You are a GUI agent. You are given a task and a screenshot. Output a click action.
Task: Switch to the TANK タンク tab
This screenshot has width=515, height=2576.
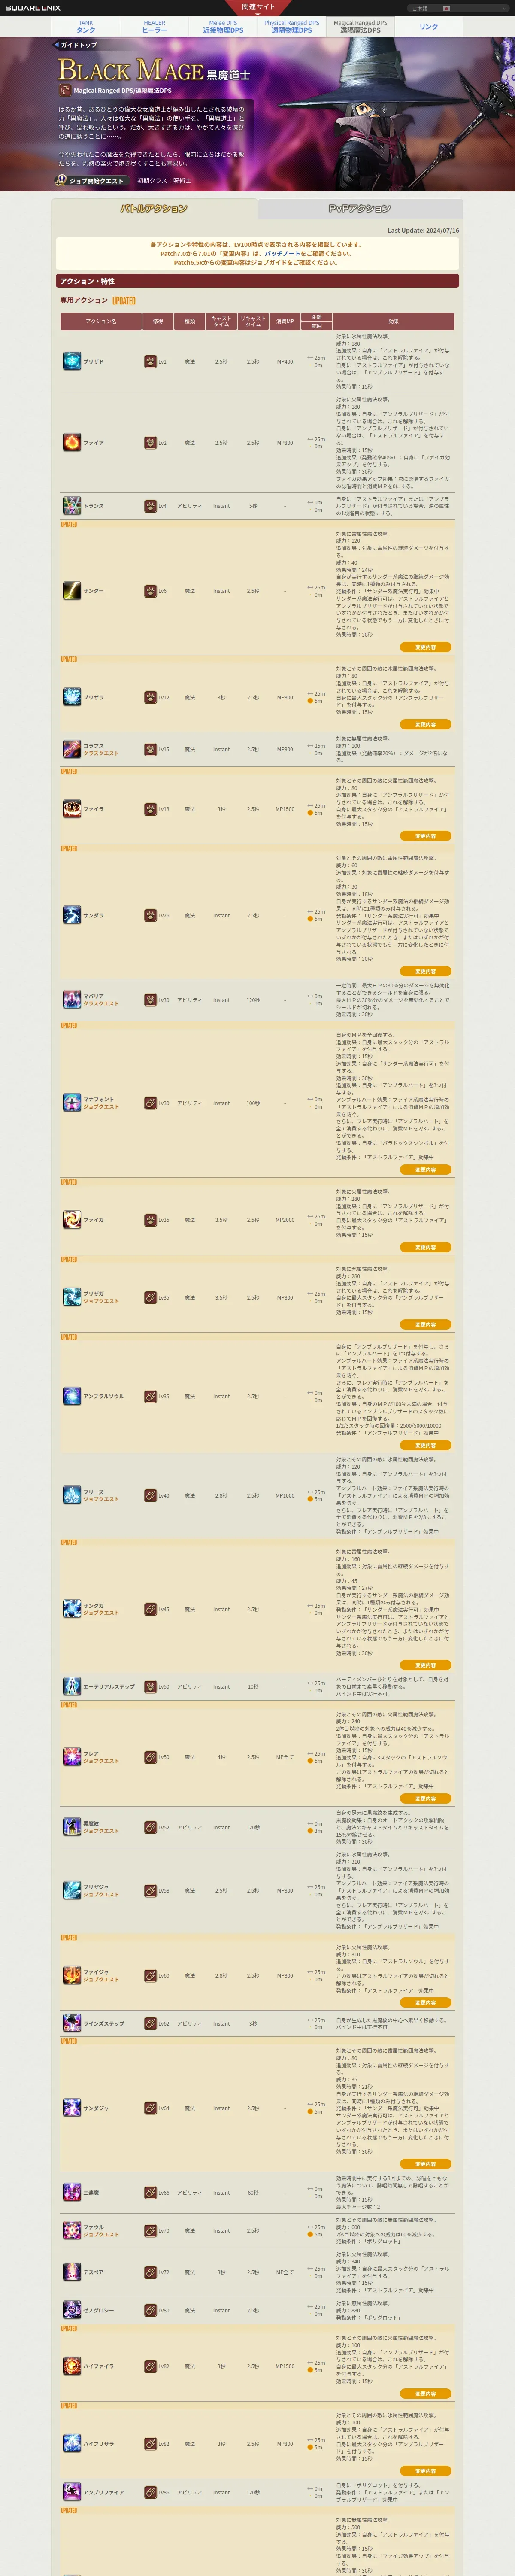(x=86, y=26)
